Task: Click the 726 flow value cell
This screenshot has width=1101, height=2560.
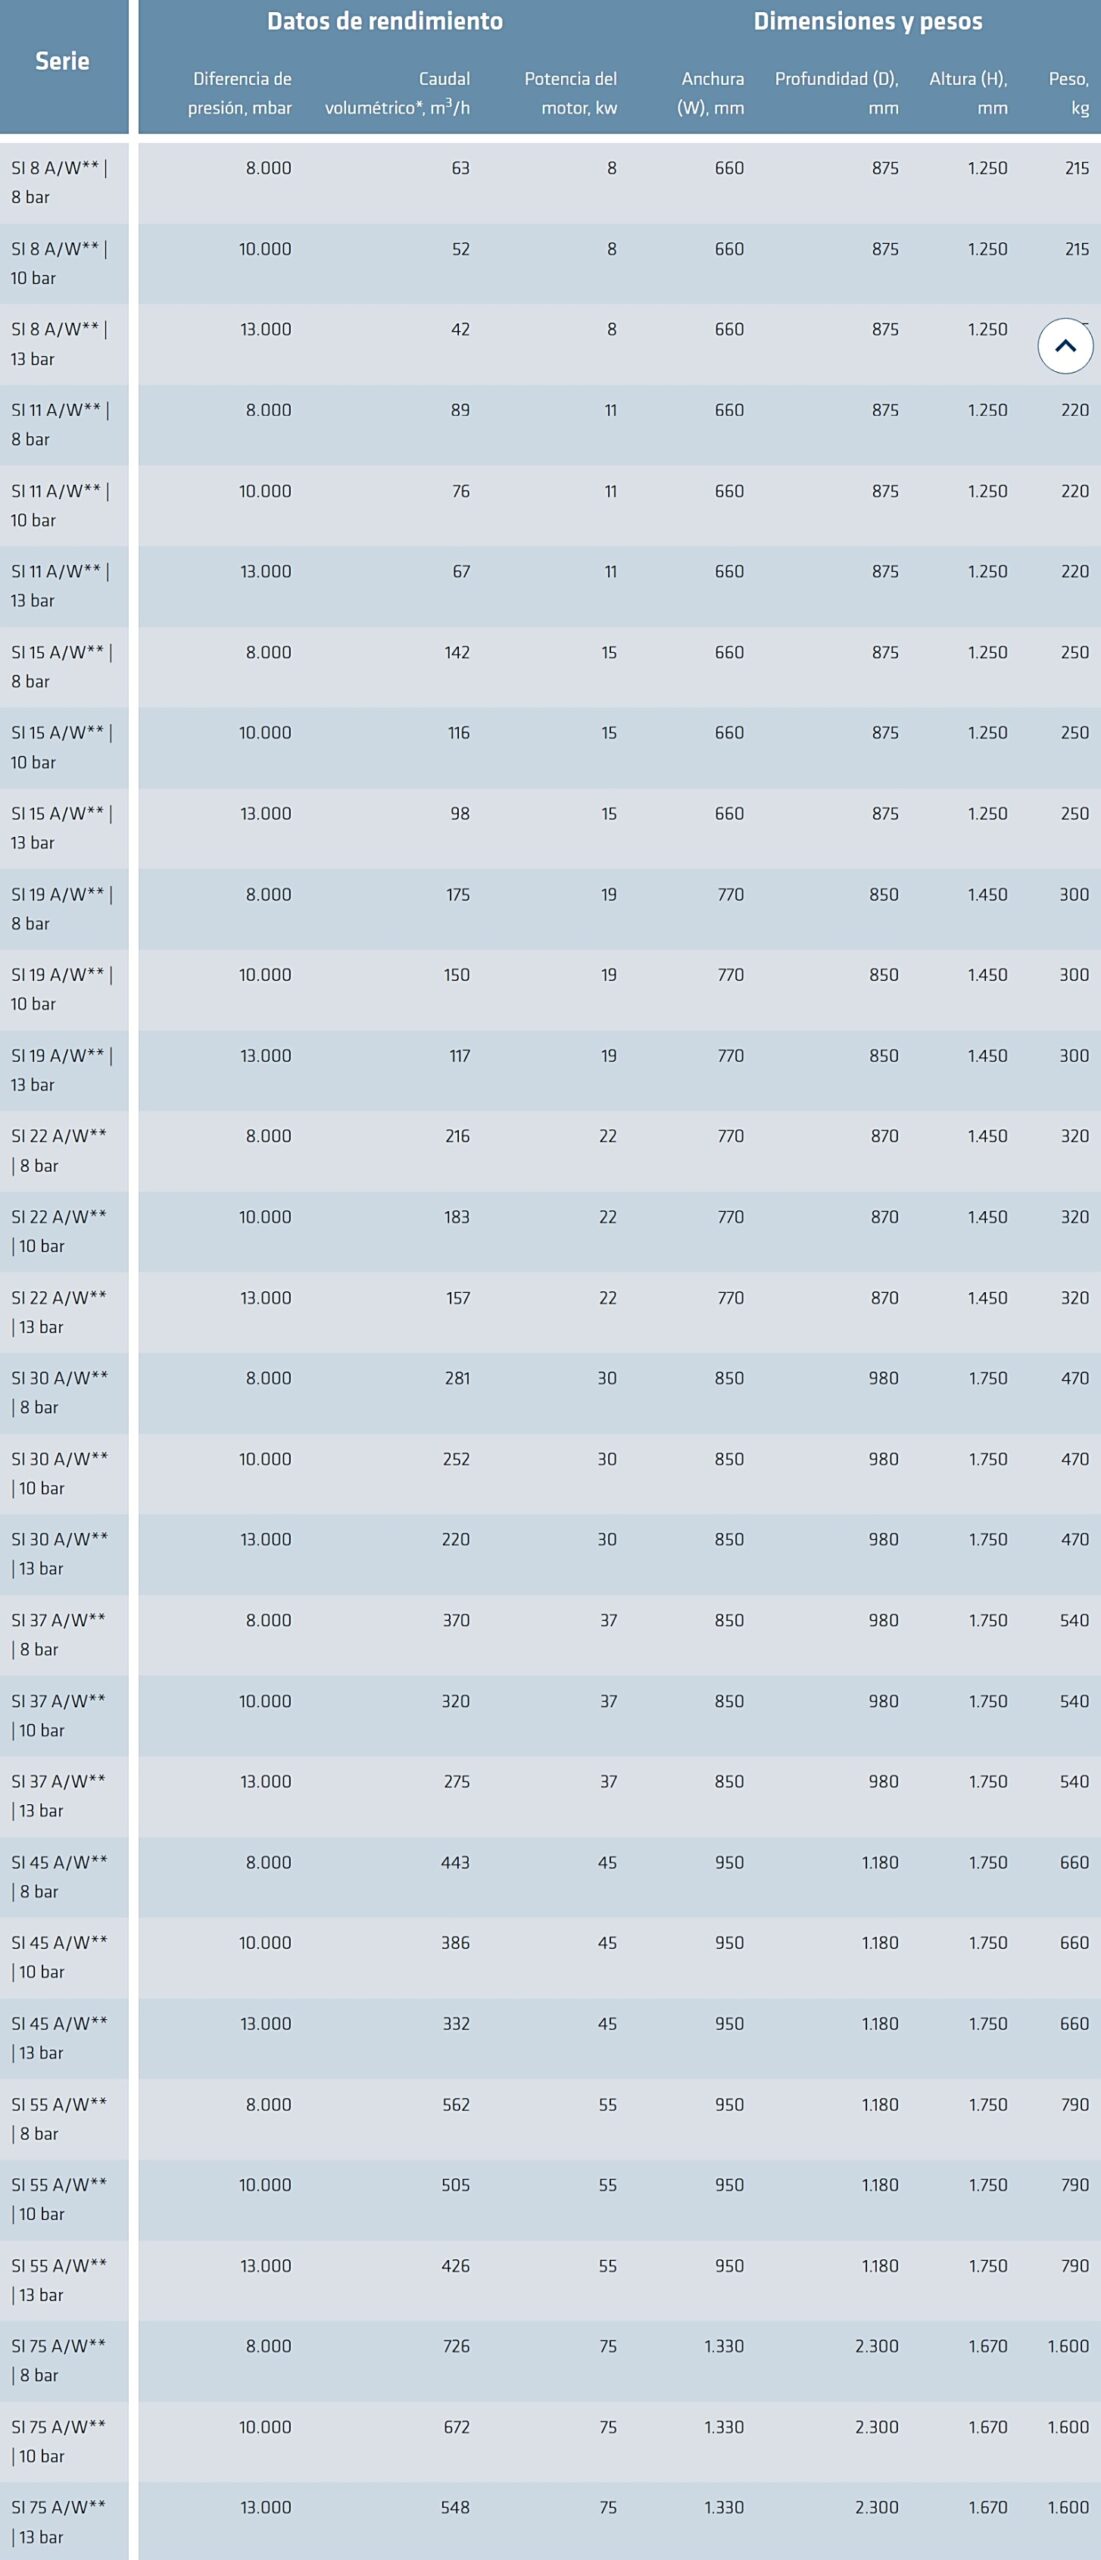Action: pyautogui.click(x=456, y=2346)
